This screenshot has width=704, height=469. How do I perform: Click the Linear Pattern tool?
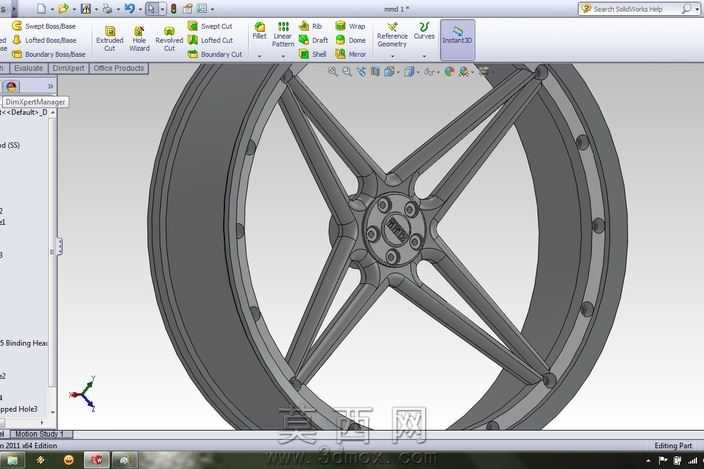[283, 34]
